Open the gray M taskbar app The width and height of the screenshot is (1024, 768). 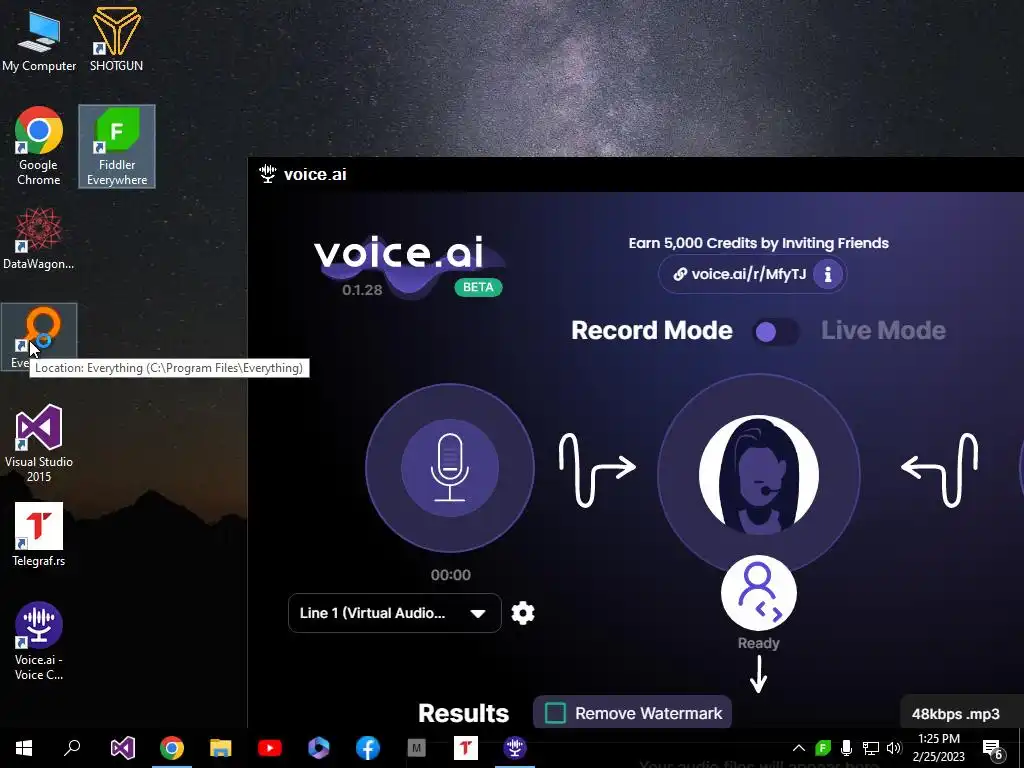click(417, 748)
